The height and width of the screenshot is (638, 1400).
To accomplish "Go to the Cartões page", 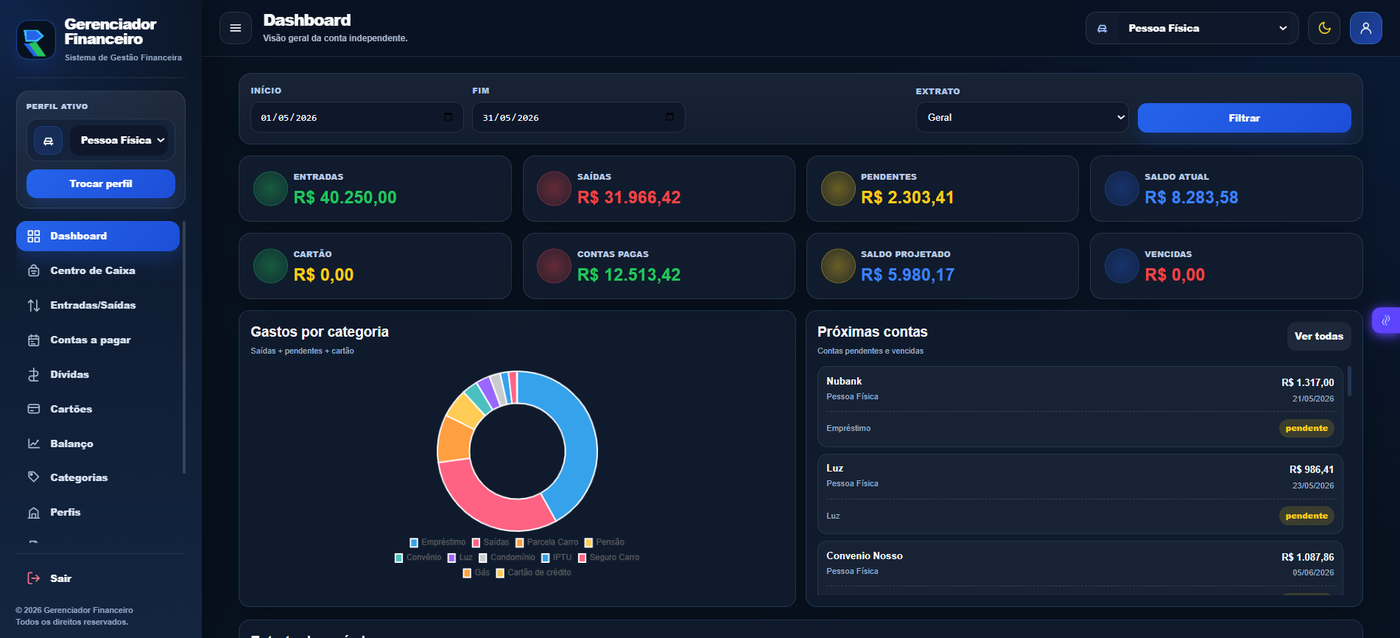I will pos(98,409).
